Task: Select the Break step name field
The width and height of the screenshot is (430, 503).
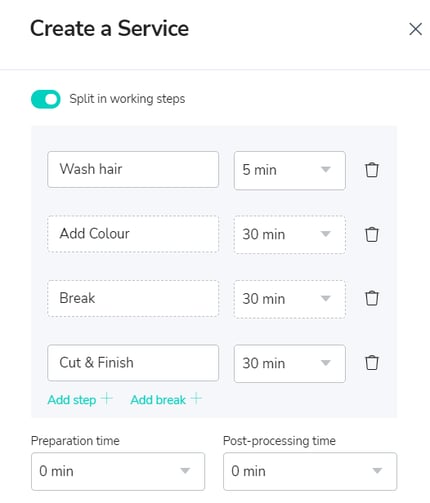Action: (x=133, y=298)
